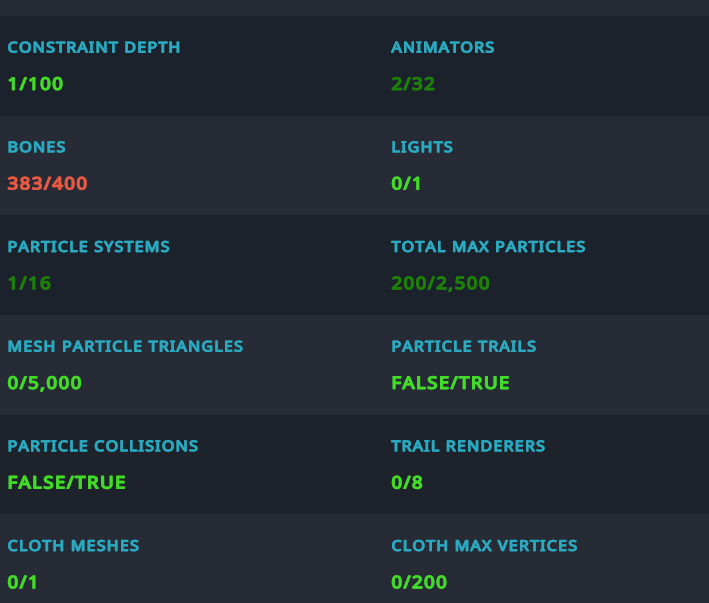This screenshot has height=603, width=709.
Task: Select the 0/8 trail renderers value
Action: [x=407, y=483]
